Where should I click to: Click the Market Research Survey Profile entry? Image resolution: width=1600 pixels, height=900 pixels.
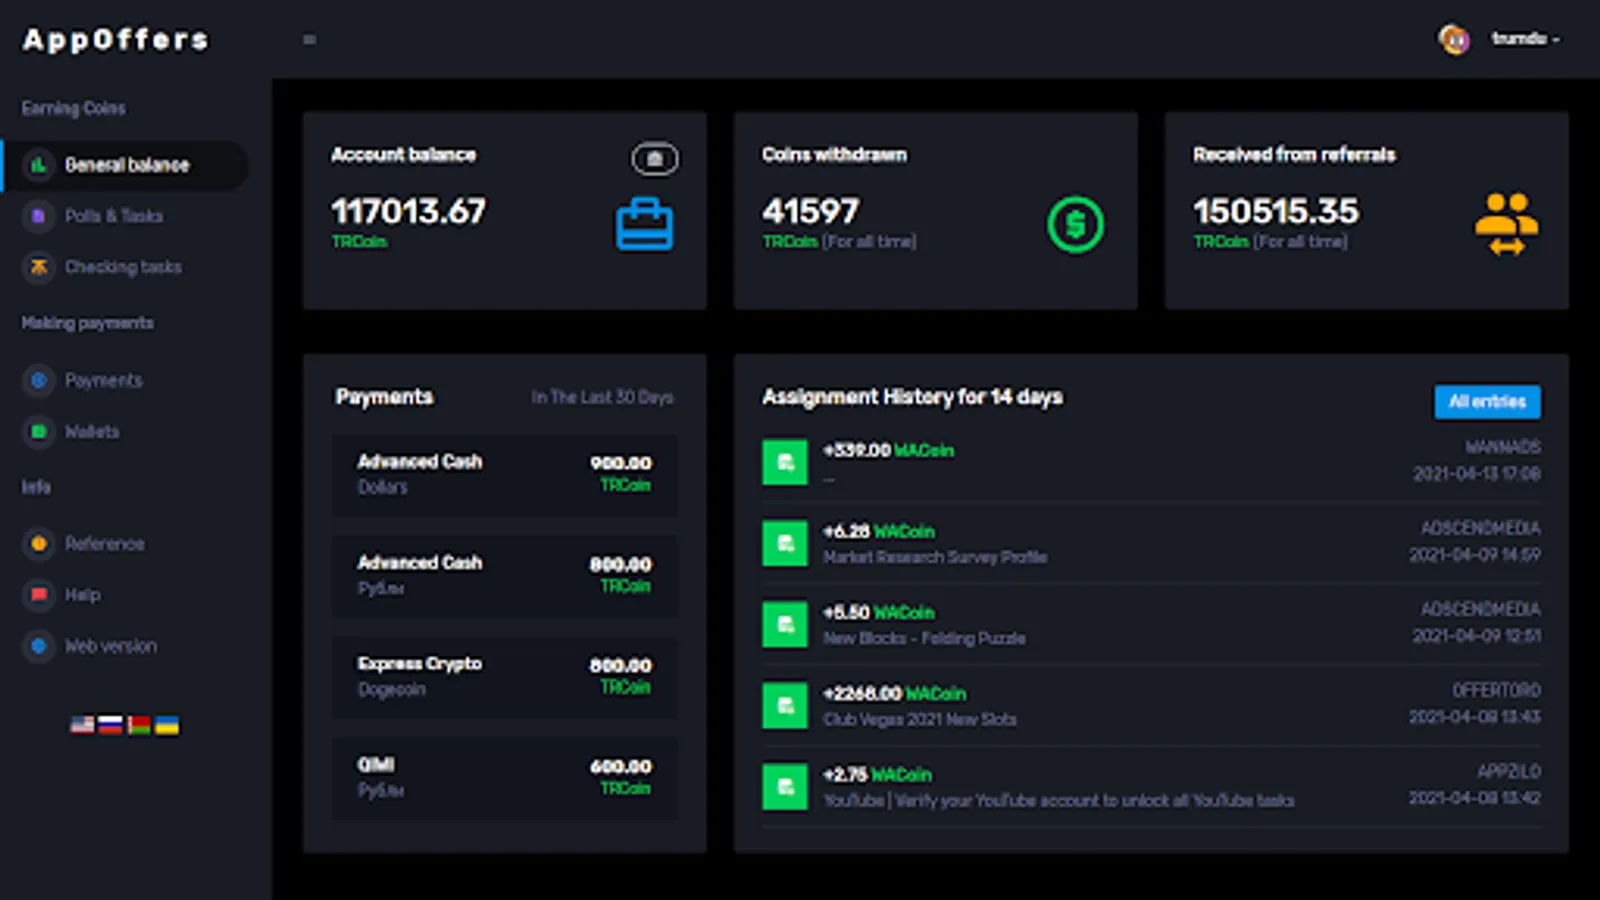click(935, 557)
